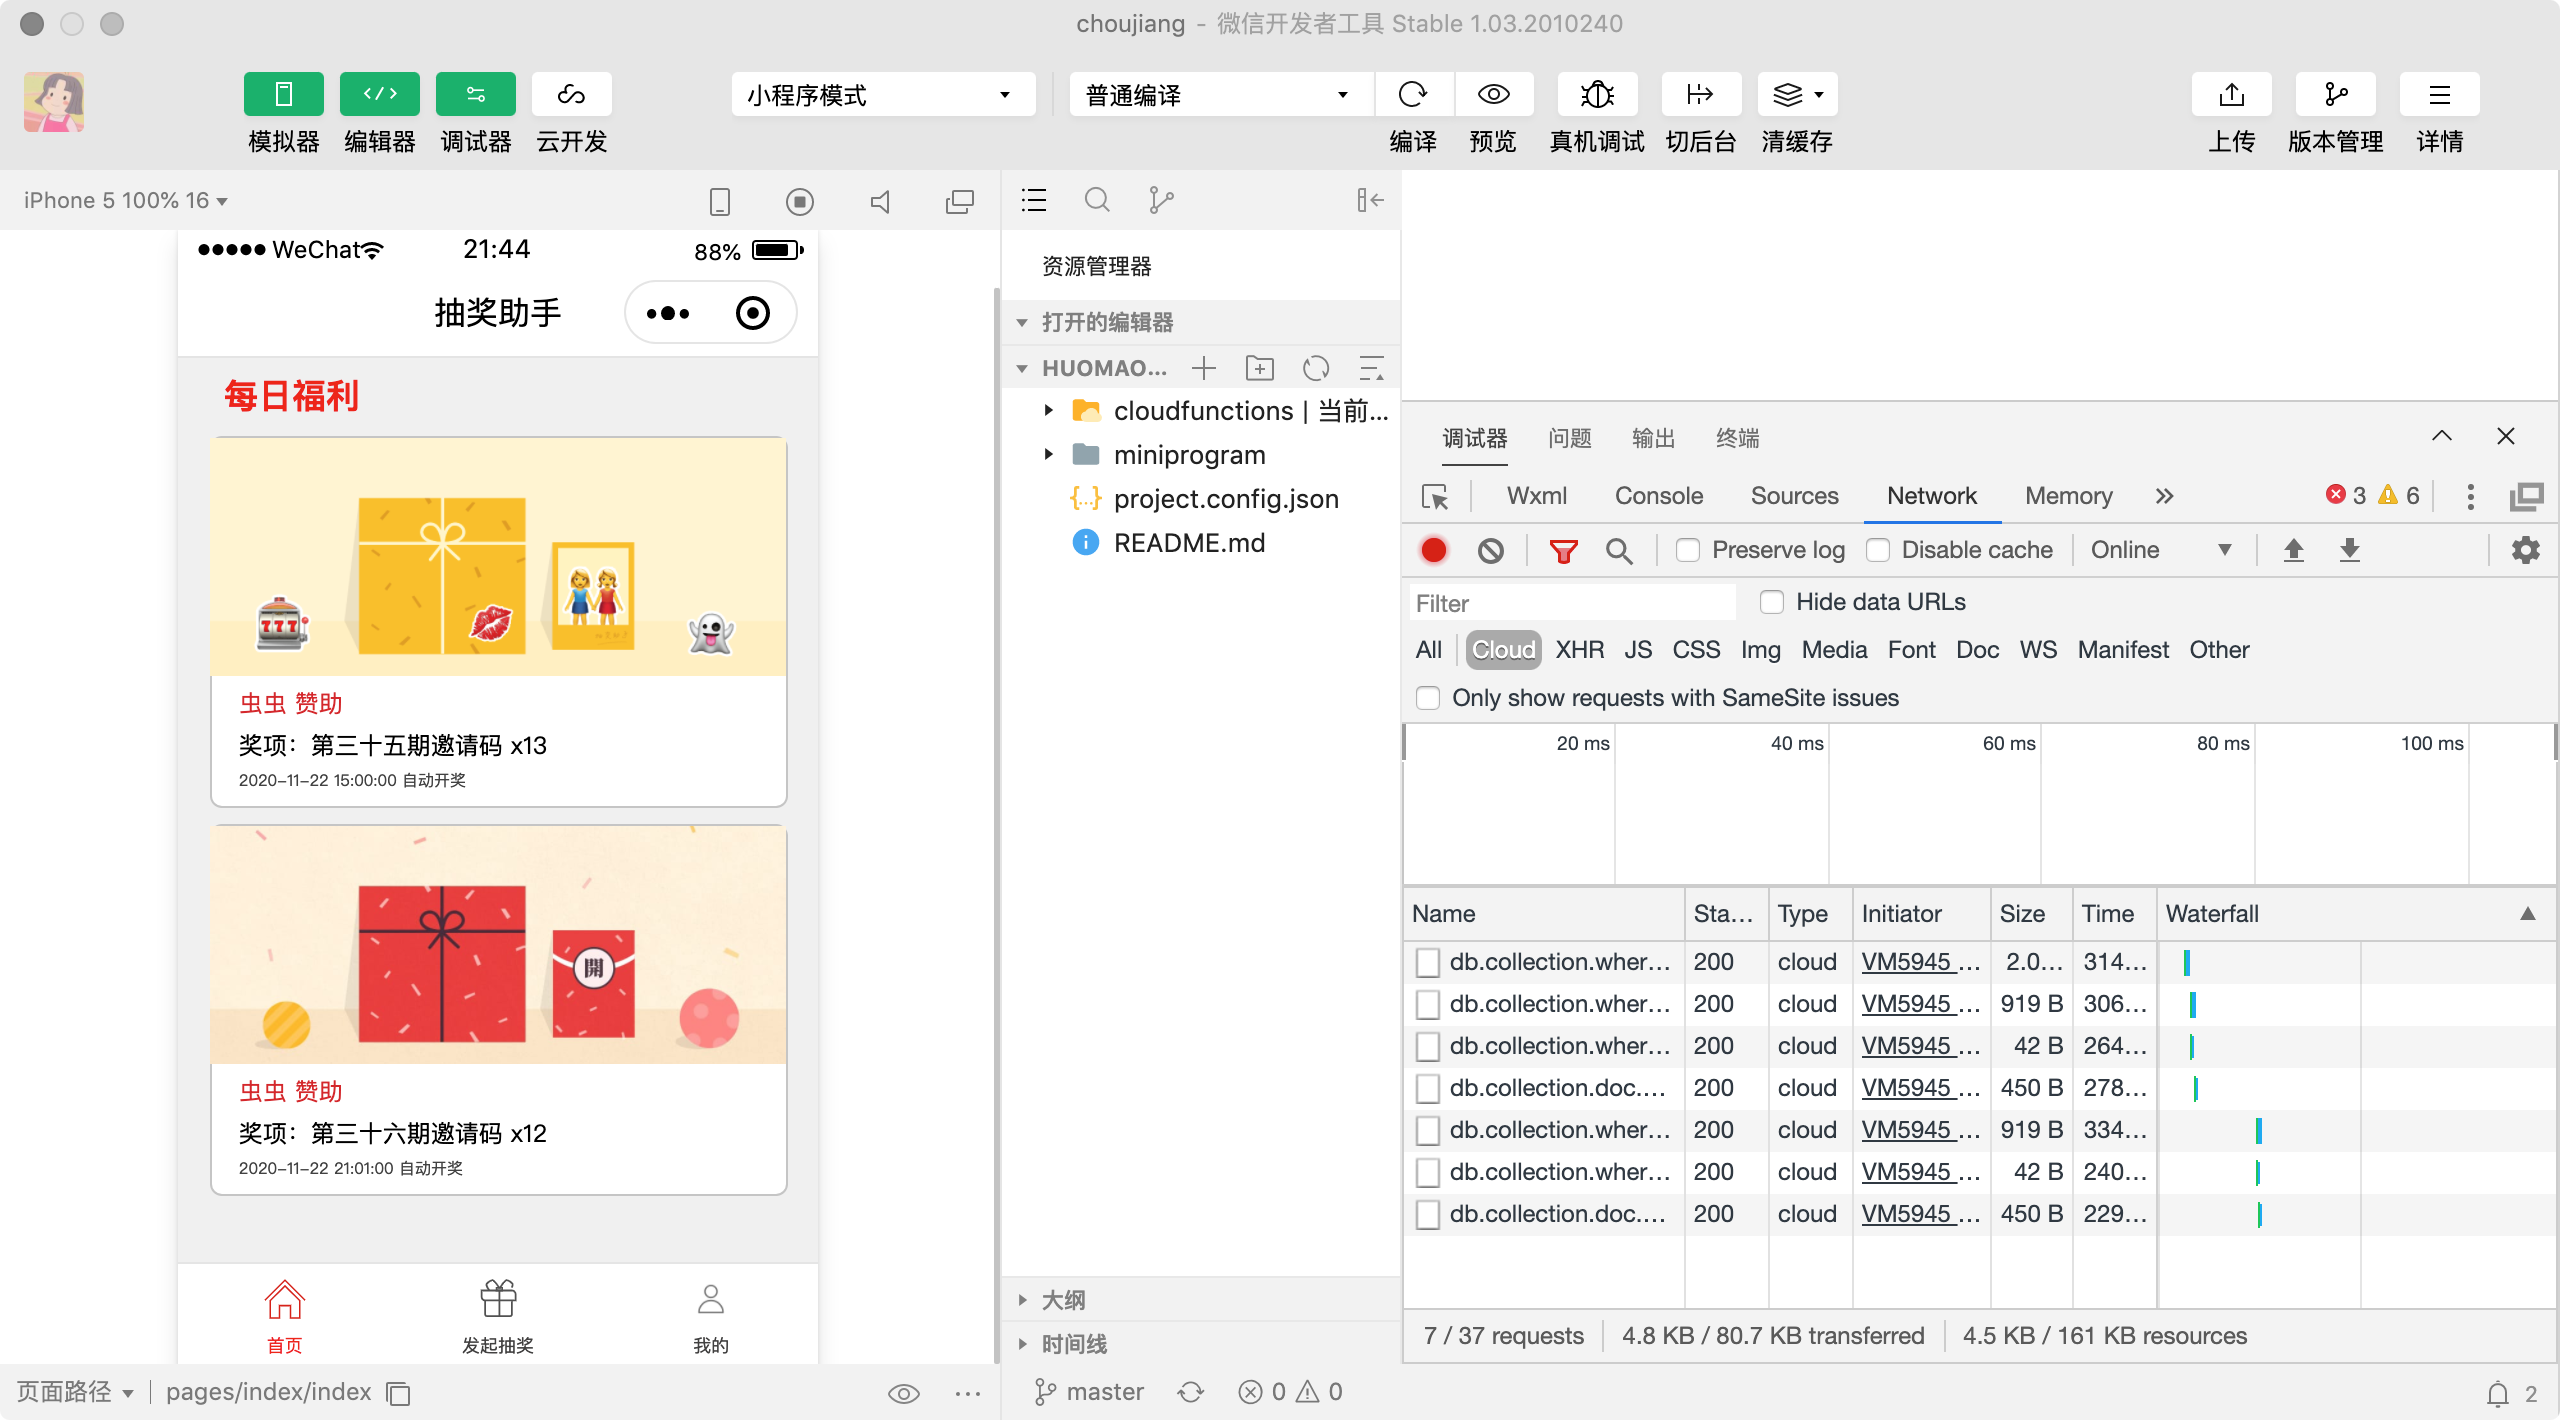The height and width of the screenshot is (1420, 2560).
Task: Expand the cloudfunctions folder
Action: pyautogui.click(x=1048, y=411)
